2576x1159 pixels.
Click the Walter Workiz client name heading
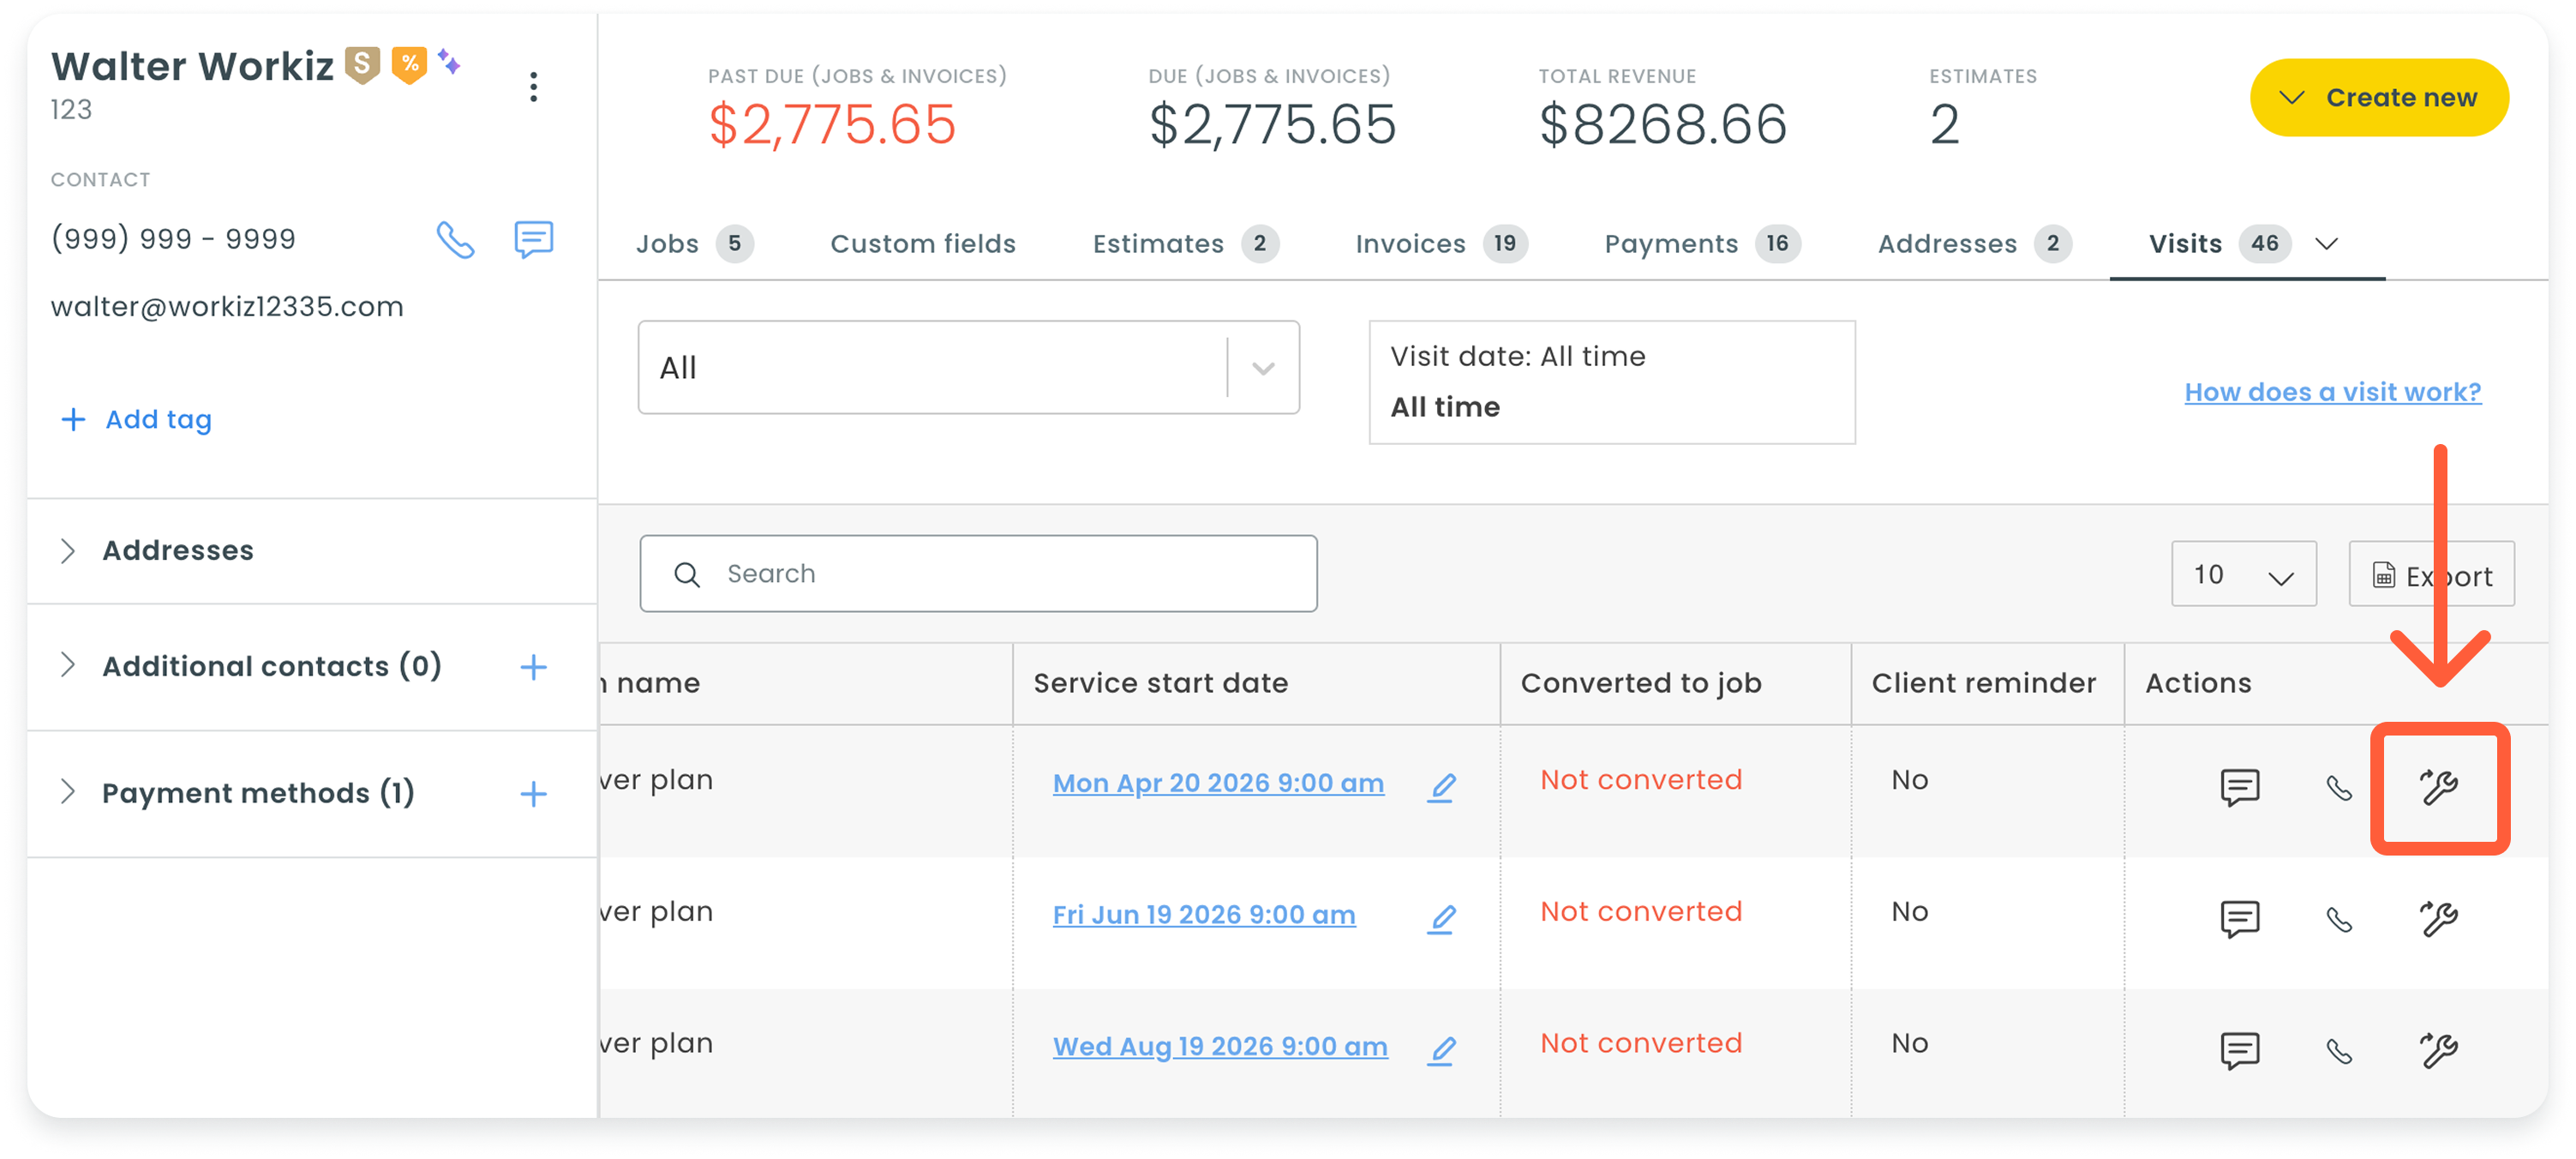point(192,66)
